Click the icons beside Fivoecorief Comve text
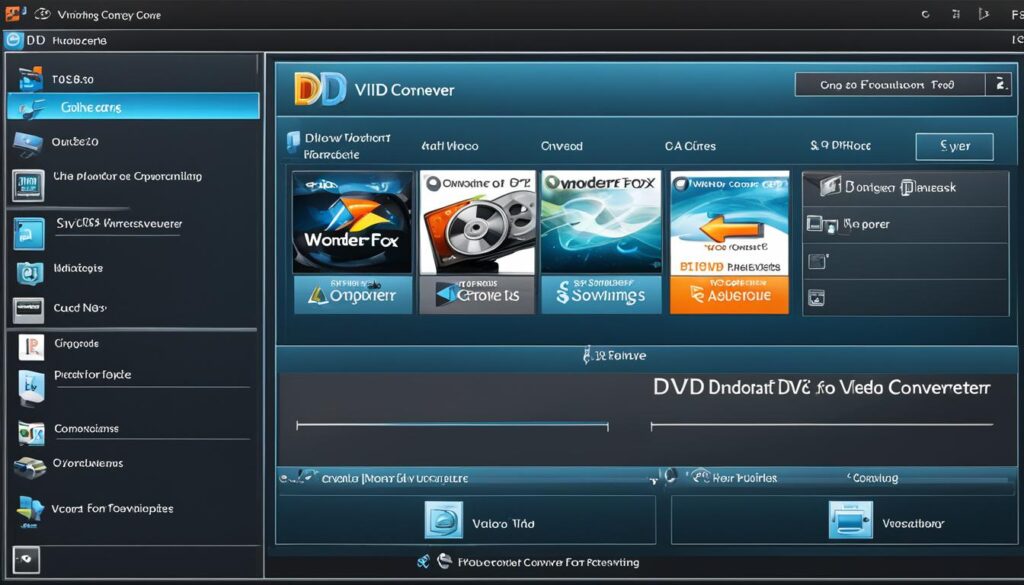The image size is (1024, 585). [x=434, y=561]
